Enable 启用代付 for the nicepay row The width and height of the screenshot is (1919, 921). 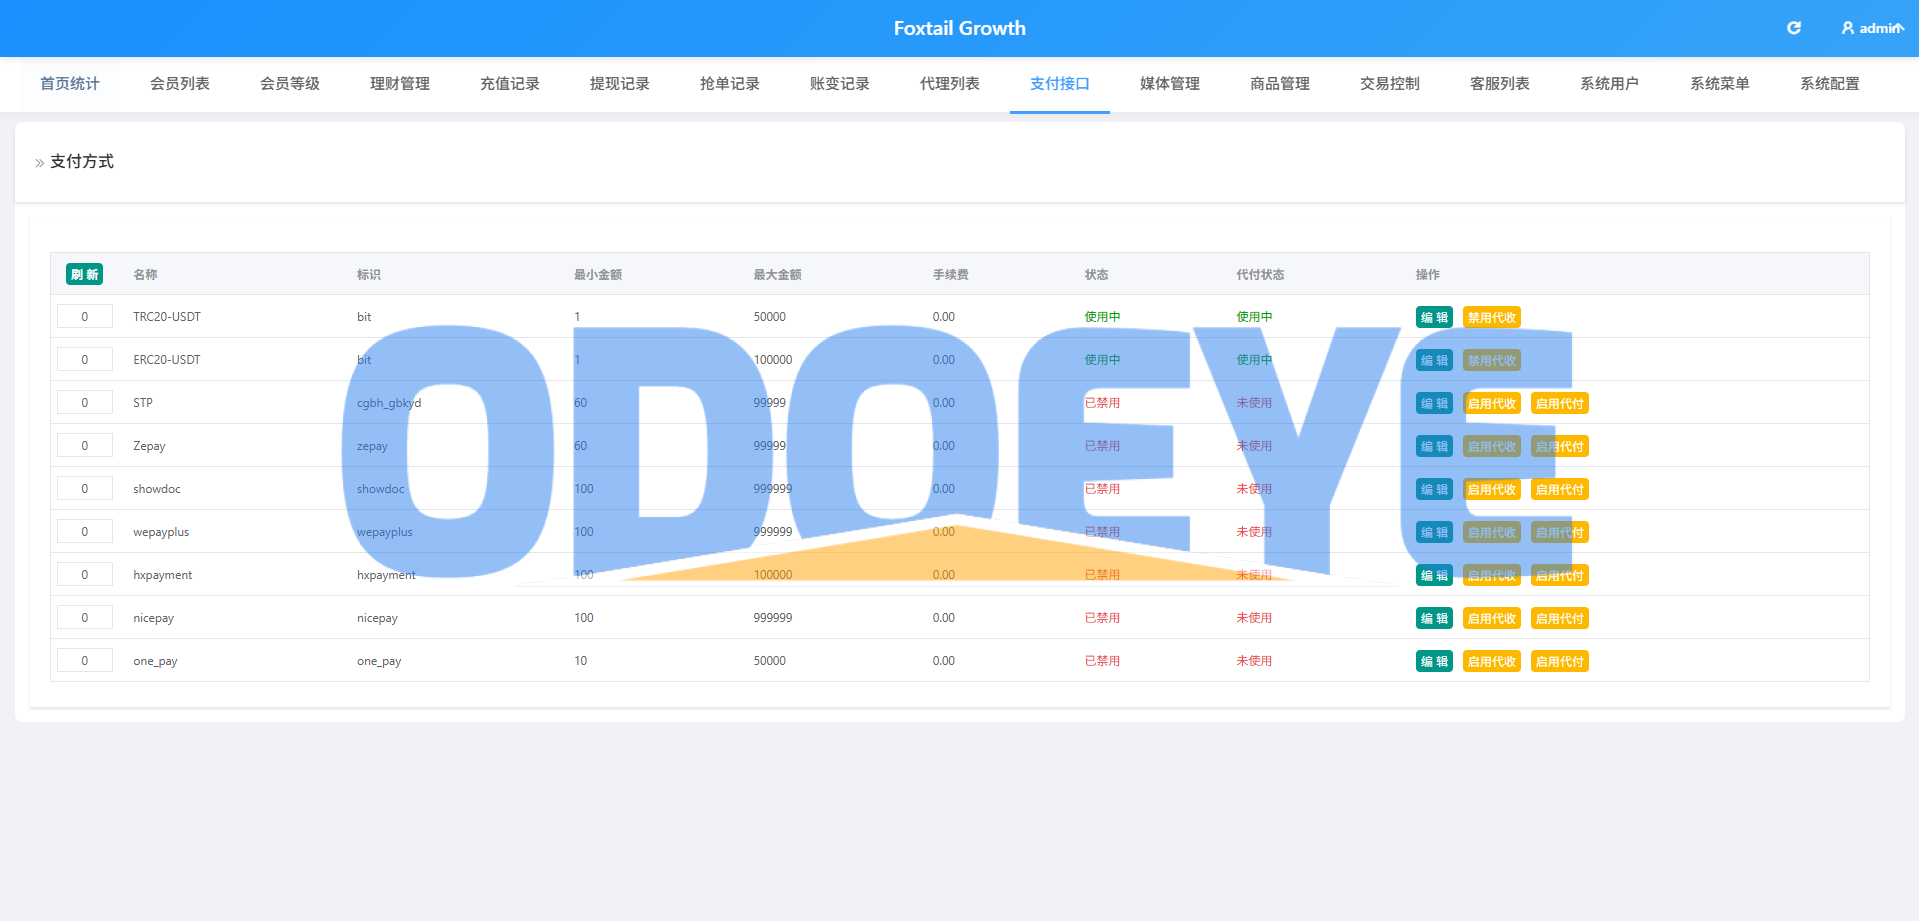[1560, 618]
